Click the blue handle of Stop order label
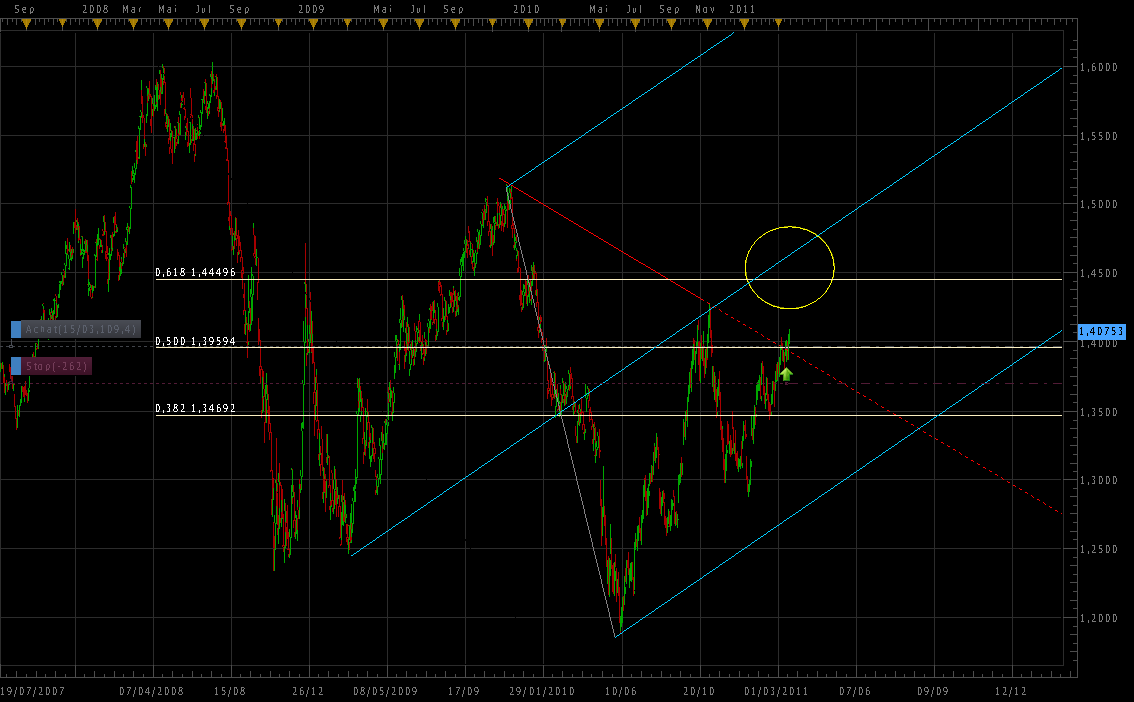Viewport: 1134px width, 702px height. 16,366
